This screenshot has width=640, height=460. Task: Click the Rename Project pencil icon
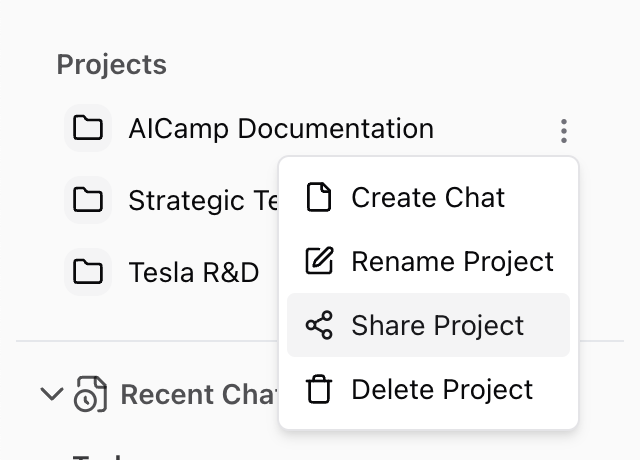tap(318, 262)
